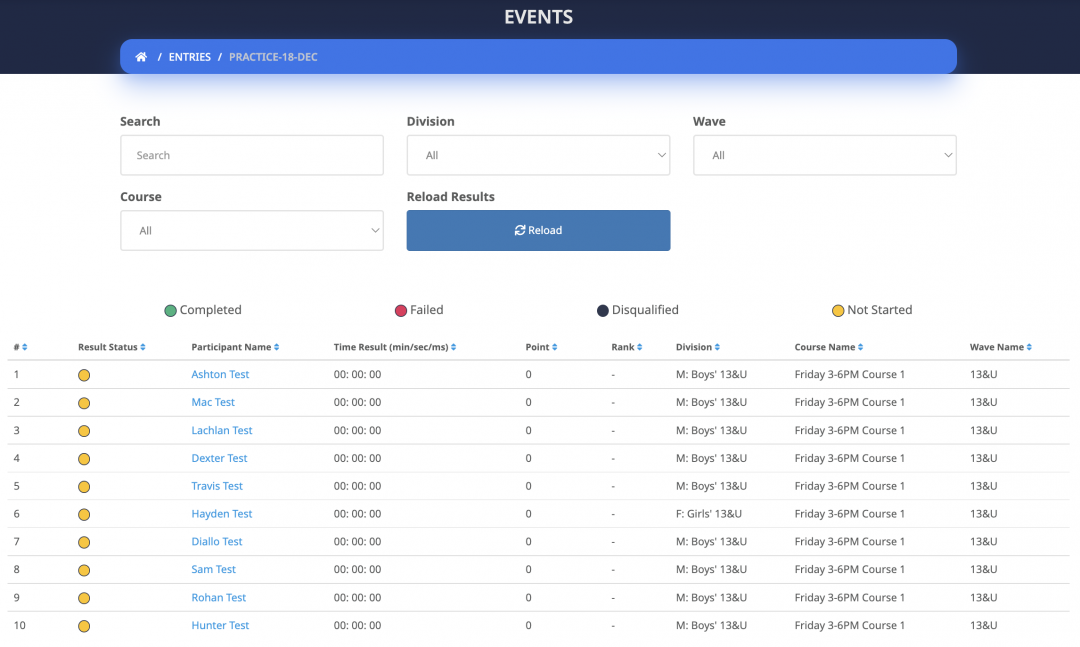Click Mac Test's yellow status dot
1080x647 pixels.
point(84,403)
